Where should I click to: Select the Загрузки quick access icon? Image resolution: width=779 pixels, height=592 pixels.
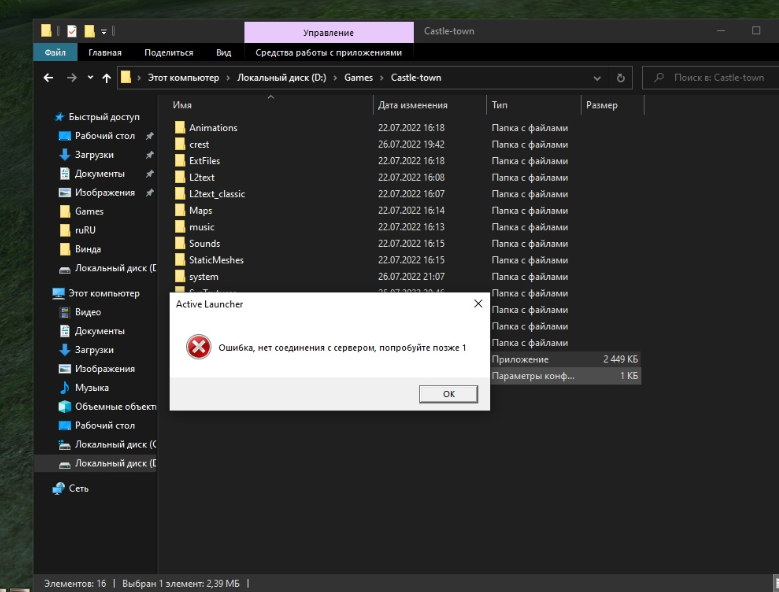(65, 155)
